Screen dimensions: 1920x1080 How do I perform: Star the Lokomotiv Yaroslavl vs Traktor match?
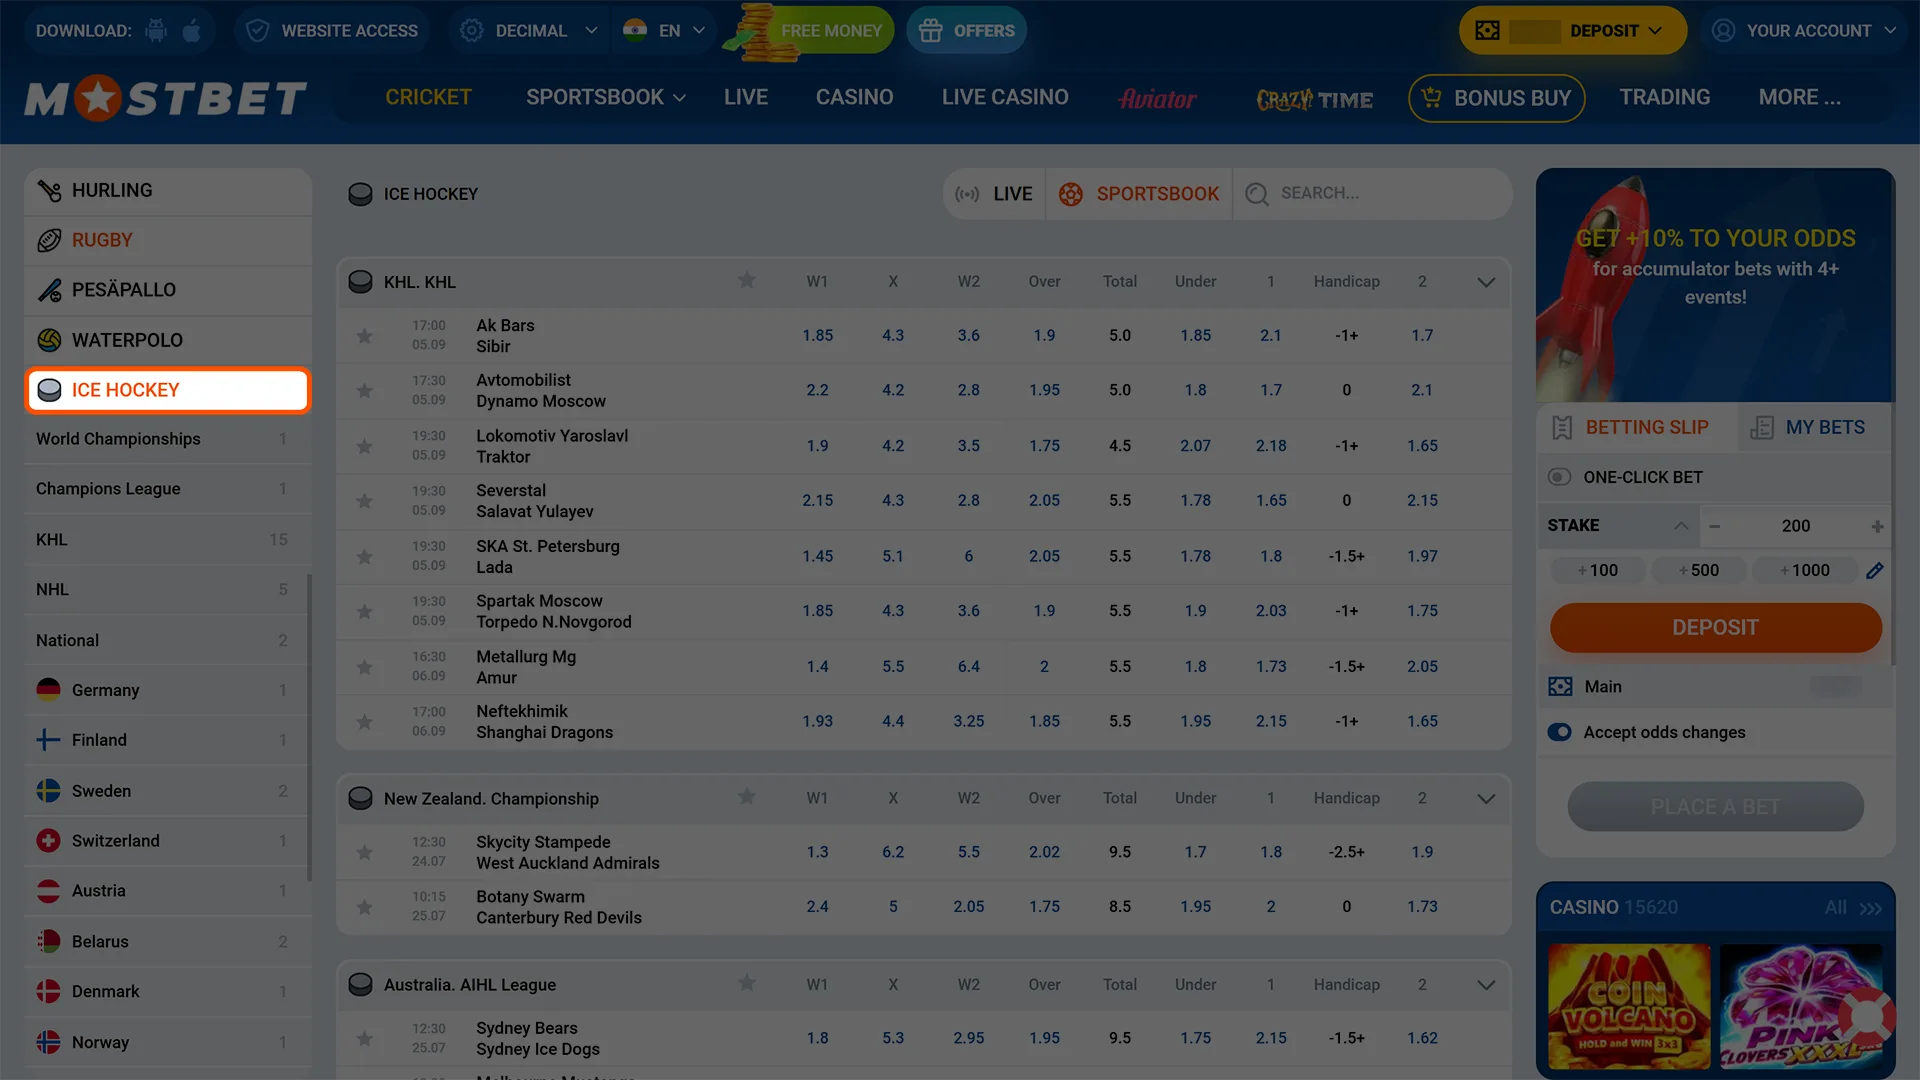pos(365,446)
